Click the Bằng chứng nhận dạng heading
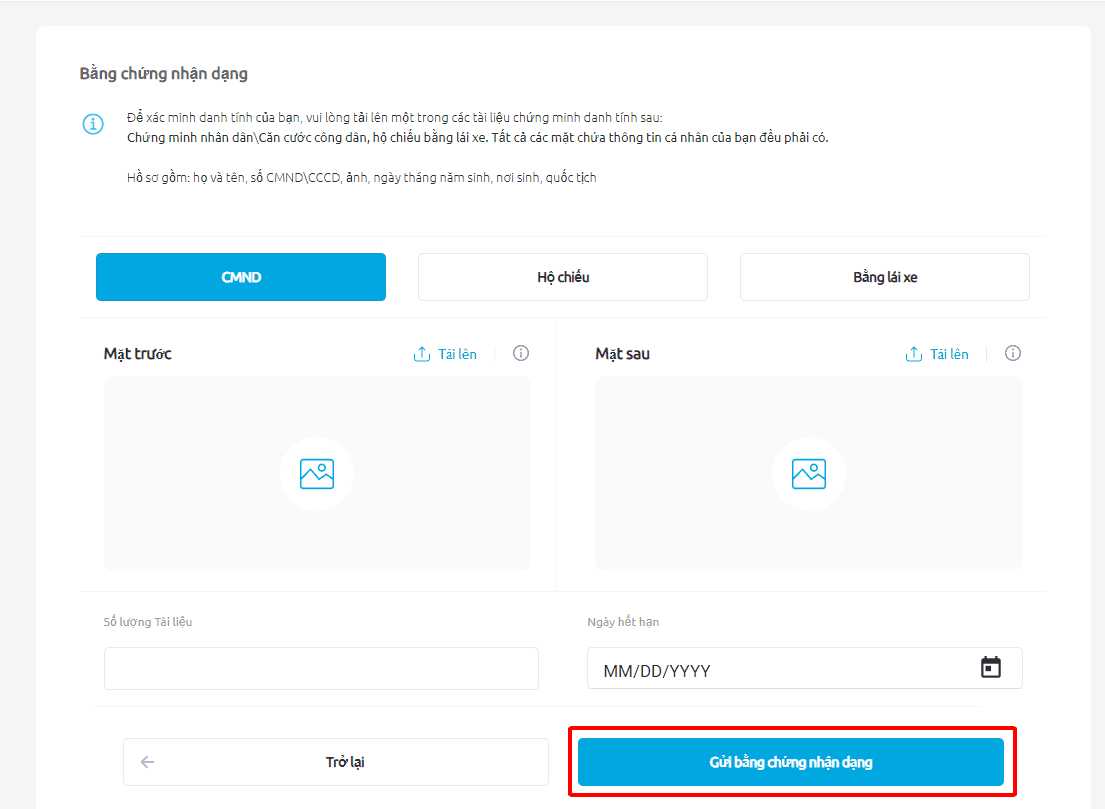 click(163, 73)
